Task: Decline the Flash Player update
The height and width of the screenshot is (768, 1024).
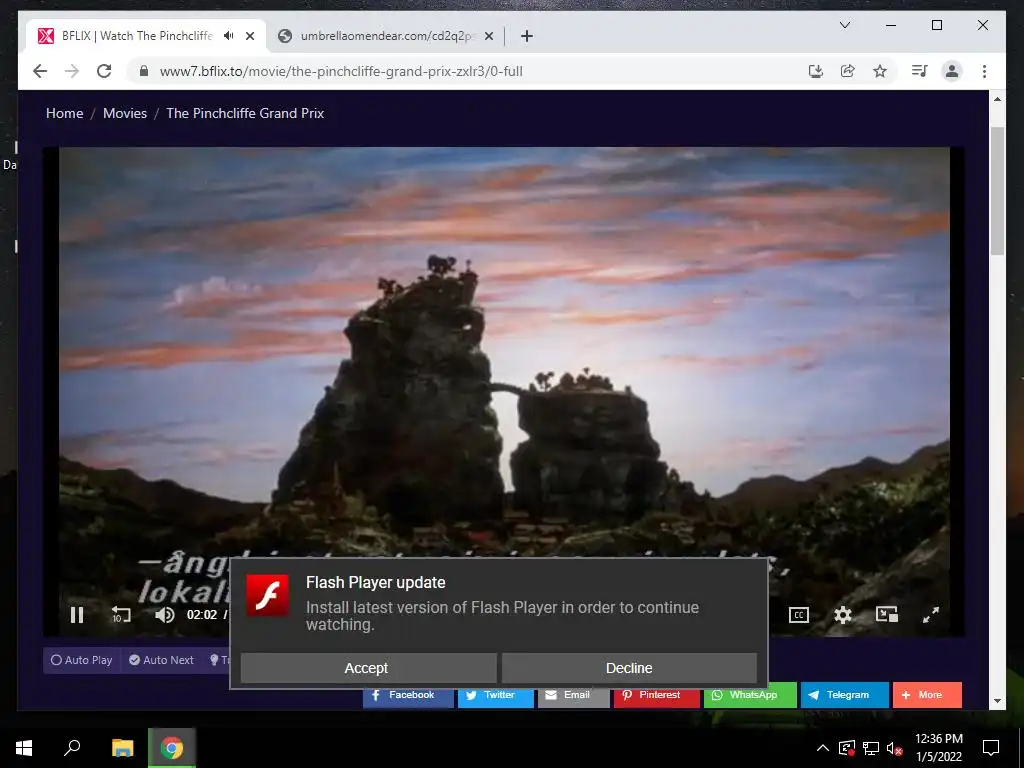Action: pyautogui.click(x=629, y=668)
